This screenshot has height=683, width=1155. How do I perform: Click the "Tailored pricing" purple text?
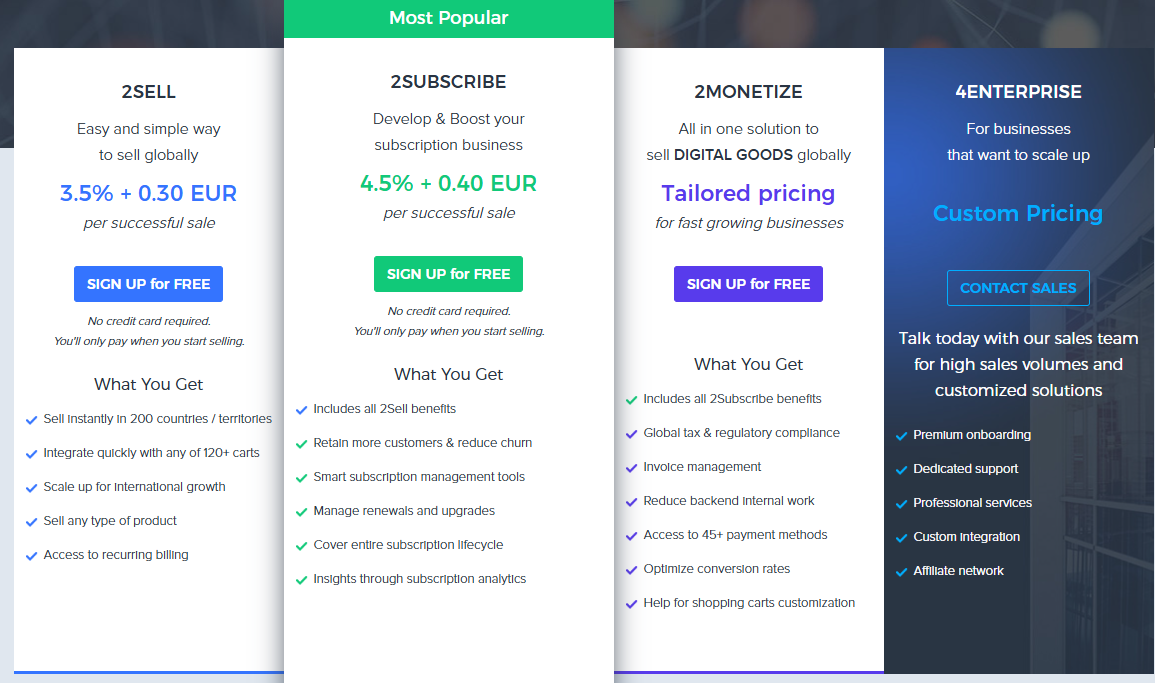[748, 193]
